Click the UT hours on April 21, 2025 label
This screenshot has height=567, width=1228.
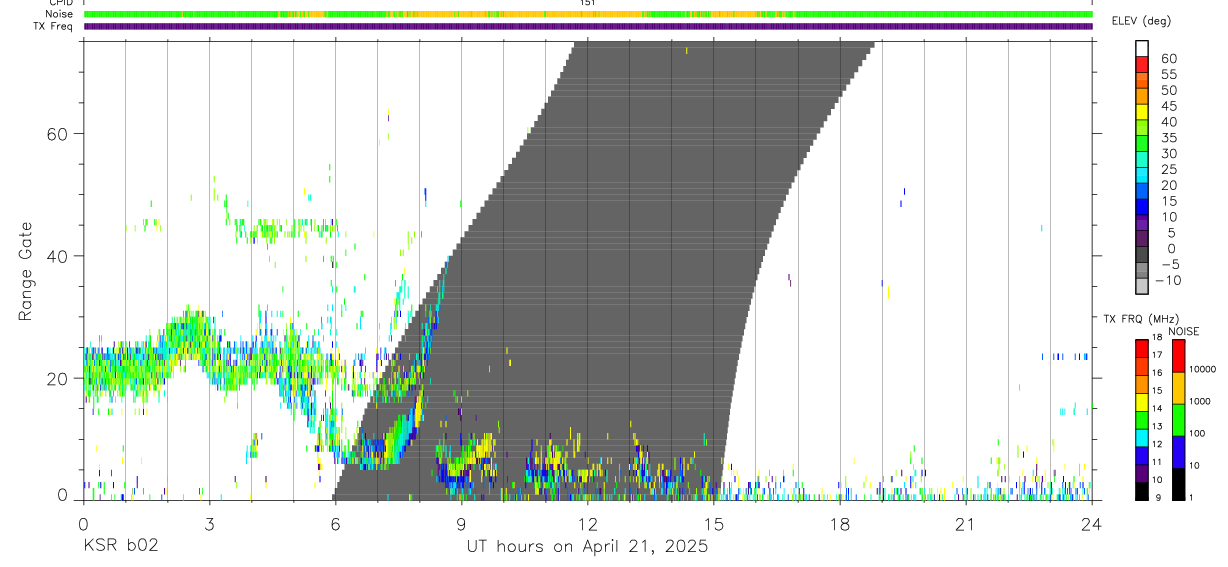587,547
